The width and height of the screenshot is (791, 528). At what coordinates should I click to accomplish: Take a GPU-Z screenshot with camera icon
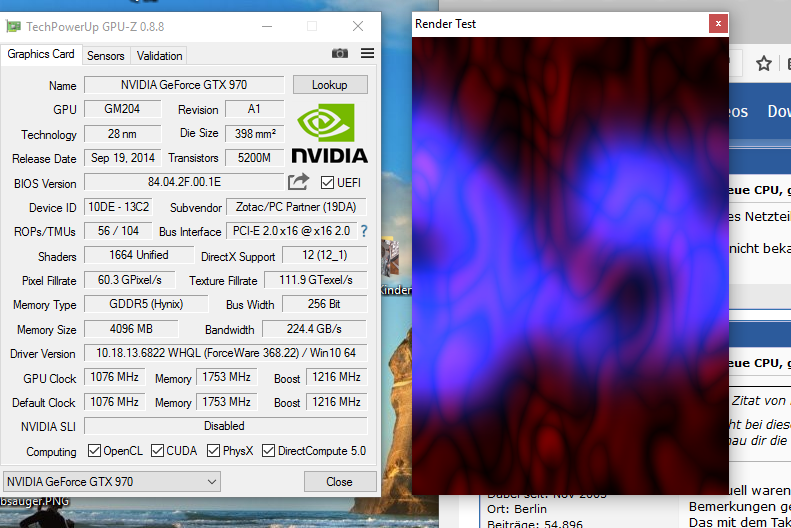(340, 53)
